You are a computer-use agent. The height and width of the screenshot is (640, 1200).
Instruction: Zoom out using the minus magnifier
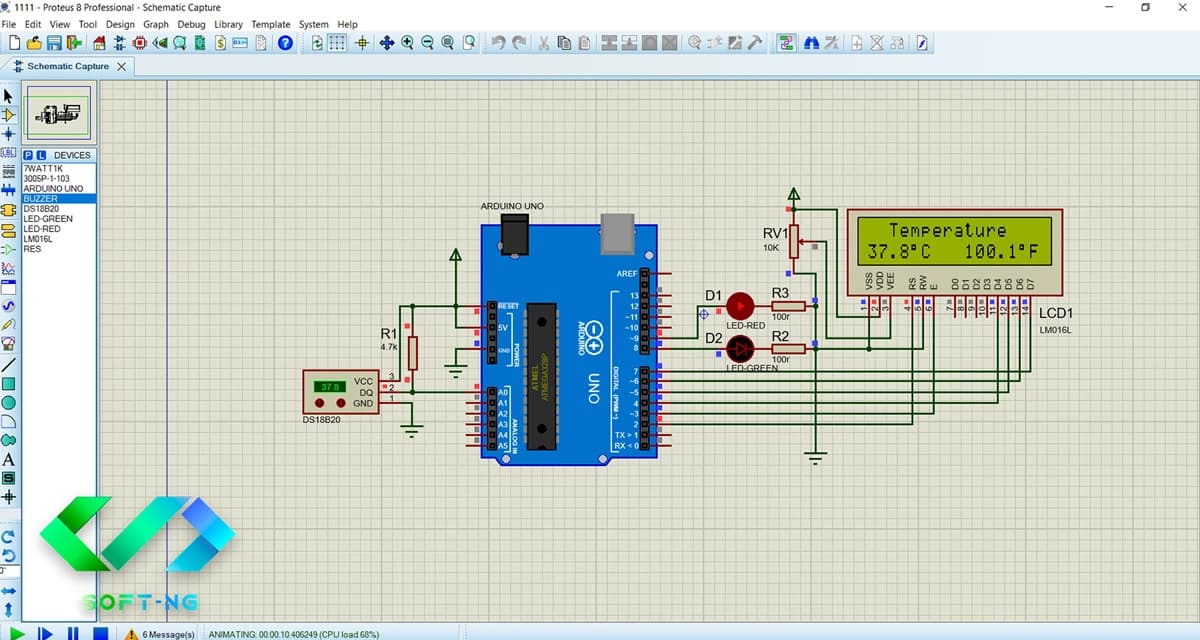(427, 43)
